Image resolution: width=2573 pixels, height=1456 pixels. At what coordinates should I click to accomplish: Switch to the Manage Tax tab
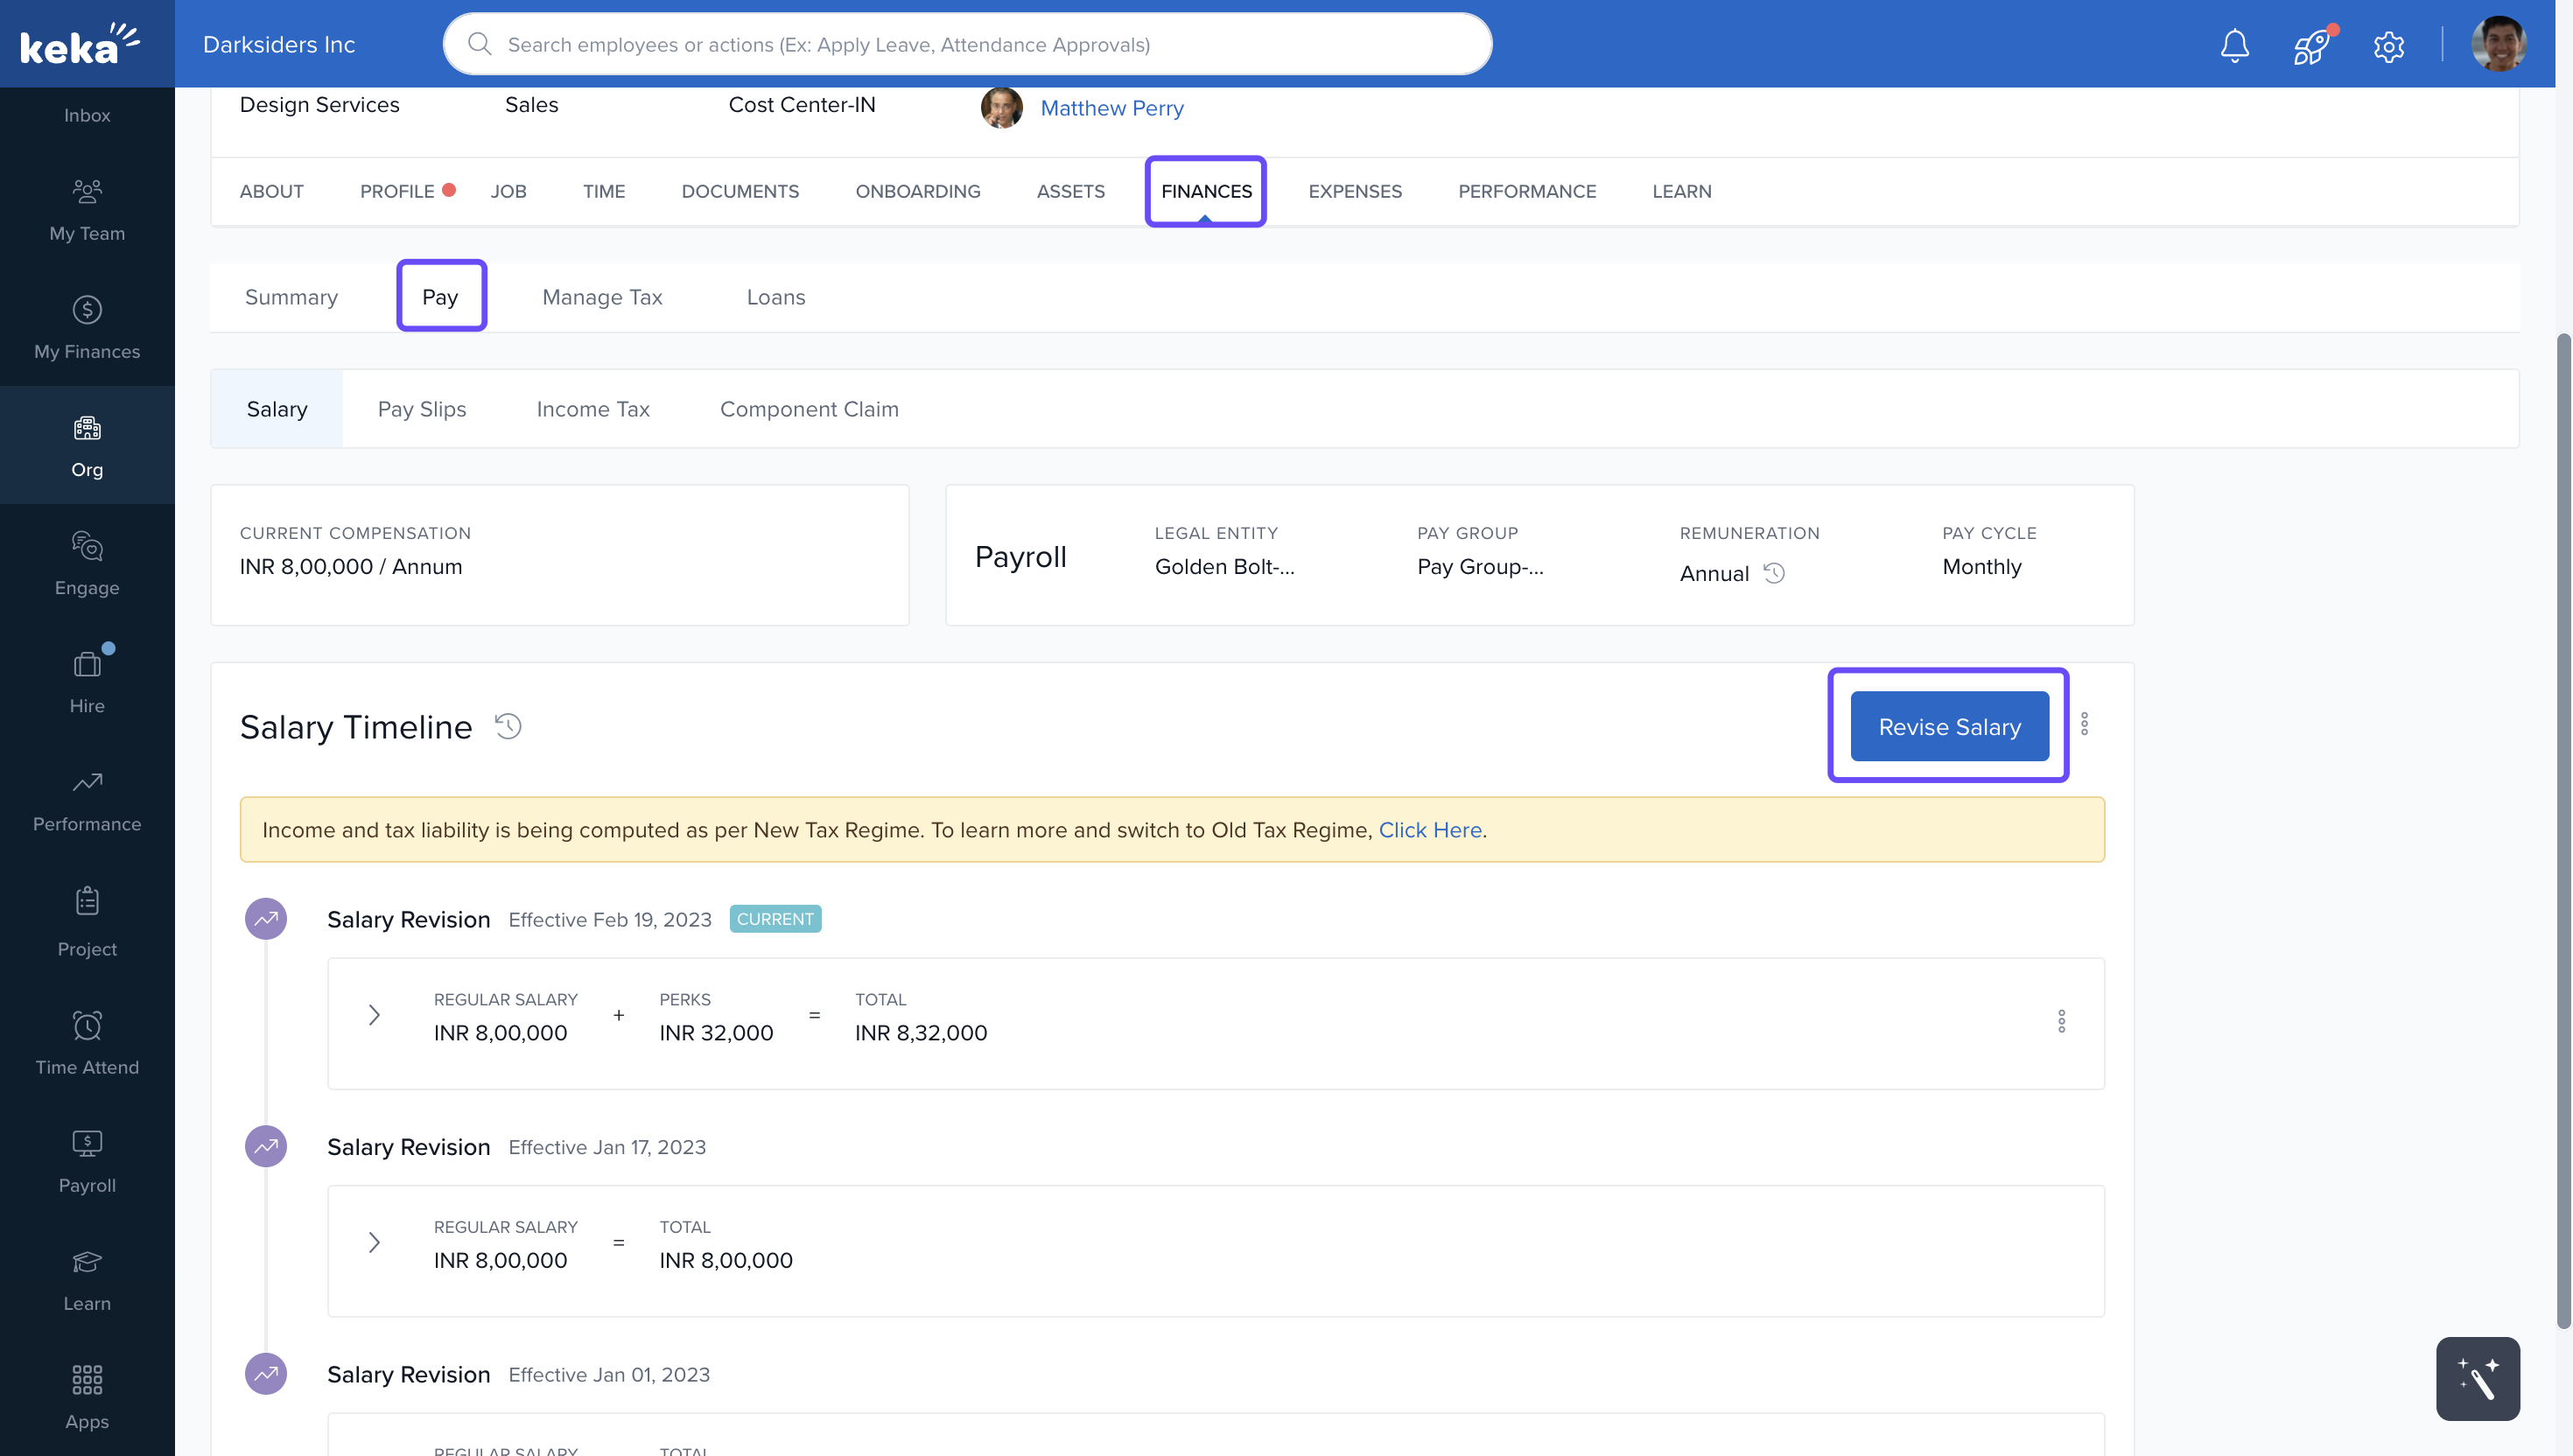[602, 297]
